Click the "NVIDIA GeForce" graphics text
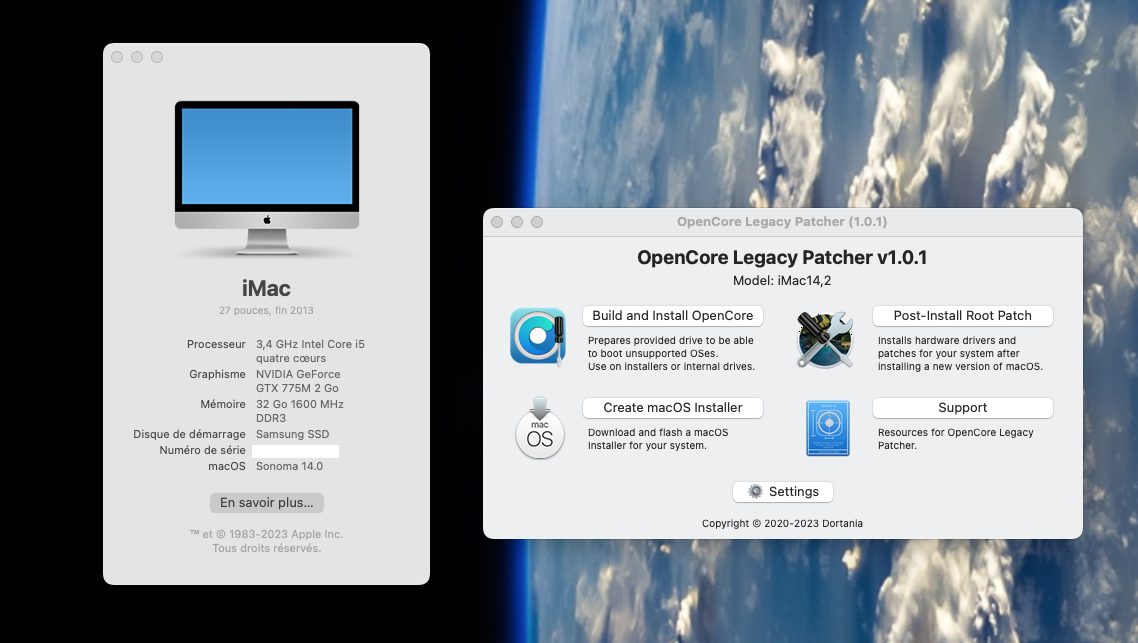This screenshot has height=643, width=1138. [298, 374]
